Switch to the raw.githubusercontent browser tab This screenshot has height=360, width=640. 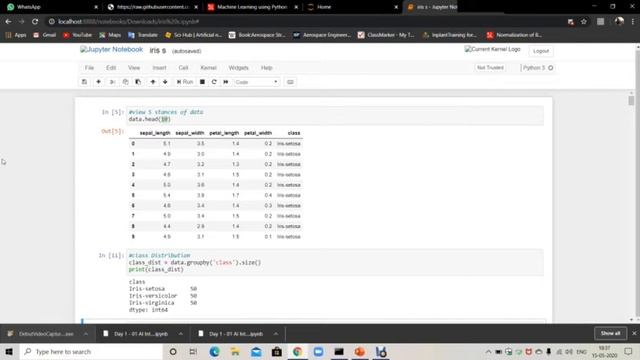(x=152, y=7)
